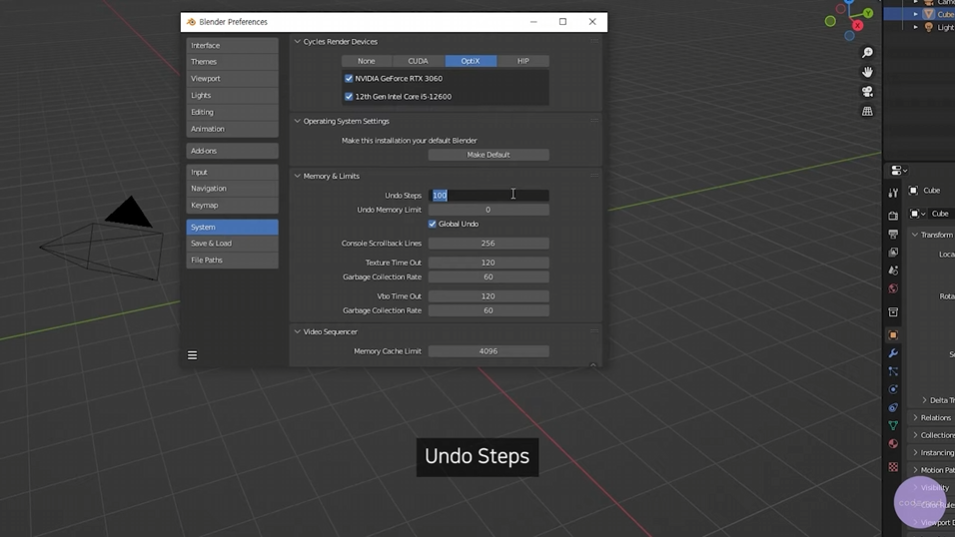Image resolution: width=955 pixels, height=537 pixels.
Task: Collapse the Video Sequencer section
Action: 297,332
